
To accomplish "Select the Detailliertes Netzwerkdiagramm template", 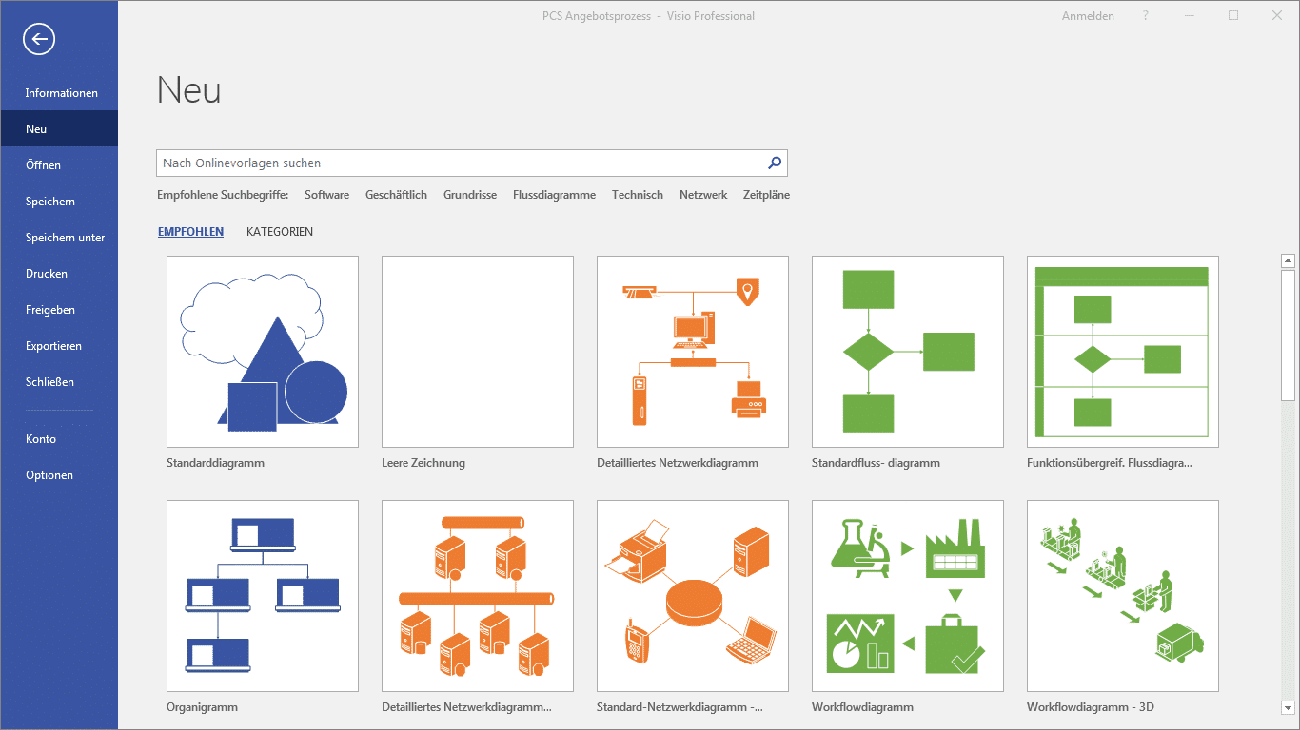I will (692, 351).
